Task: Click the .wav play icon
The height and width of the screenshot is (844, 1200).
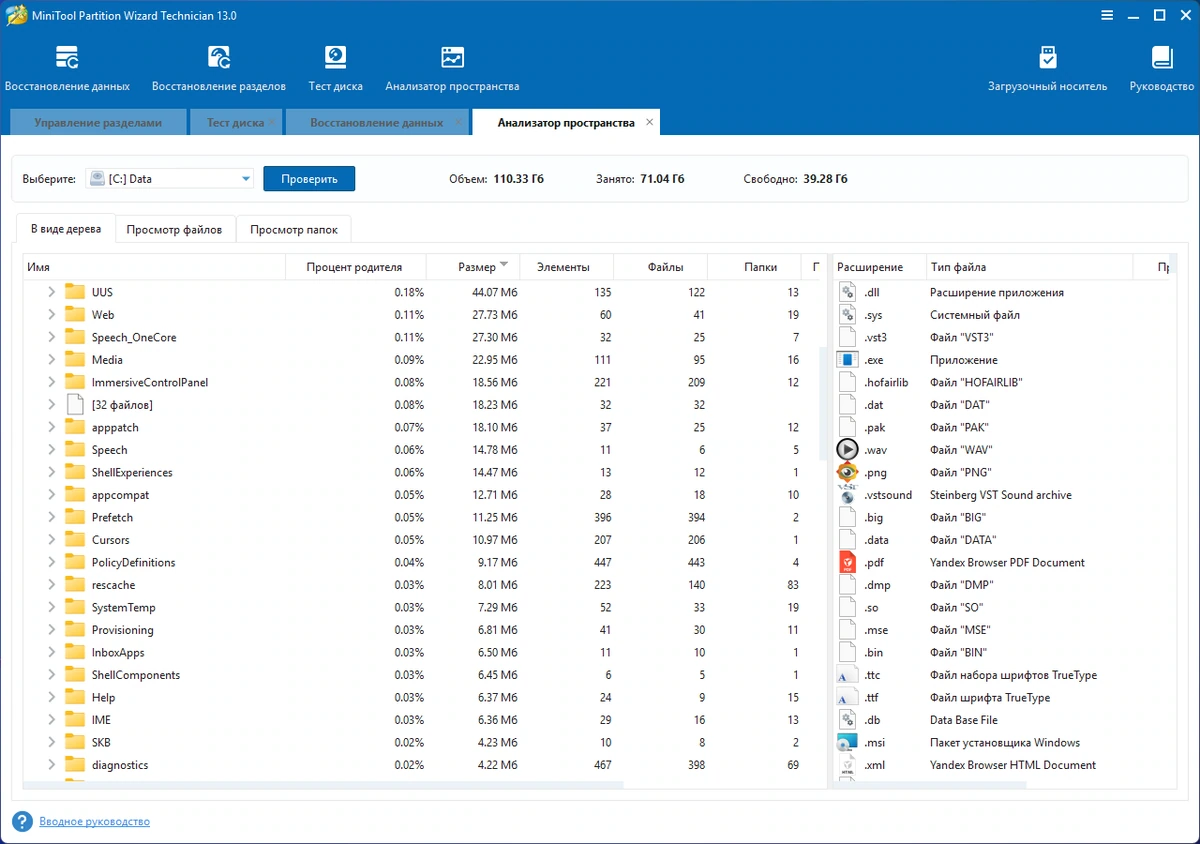Action: point(848,450)
